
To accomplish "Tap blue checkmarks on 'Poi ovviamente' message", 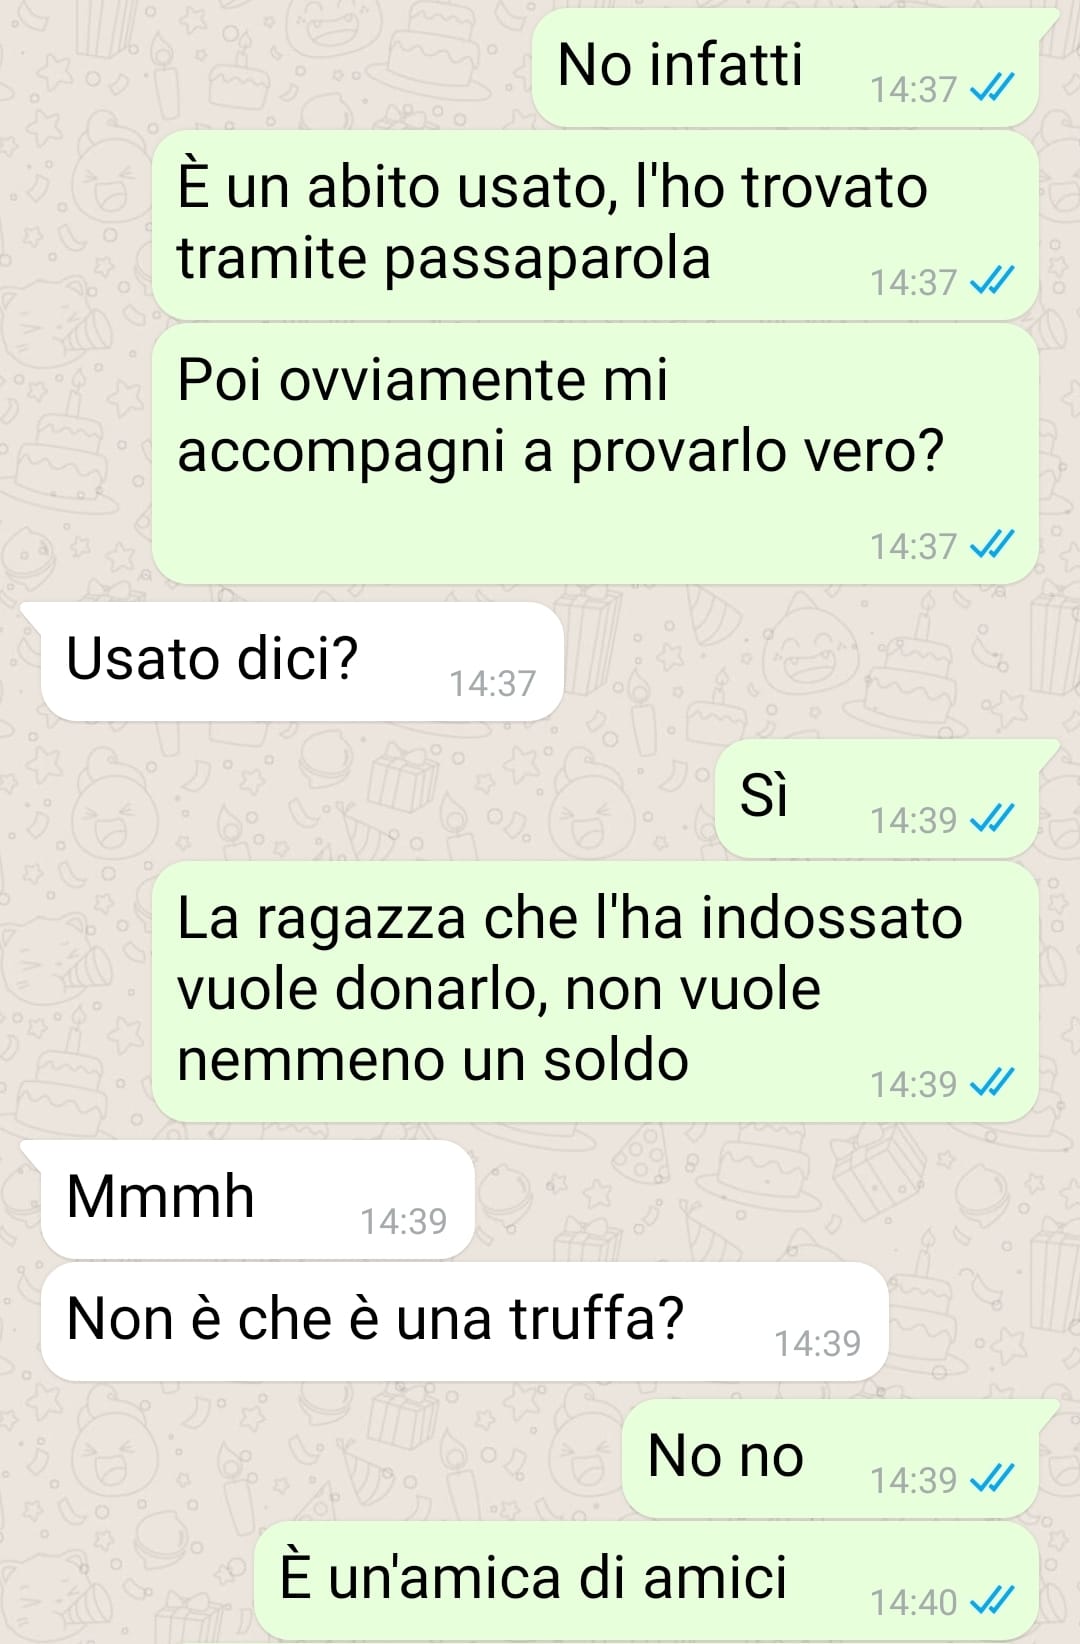I will [x=993, y=545].
